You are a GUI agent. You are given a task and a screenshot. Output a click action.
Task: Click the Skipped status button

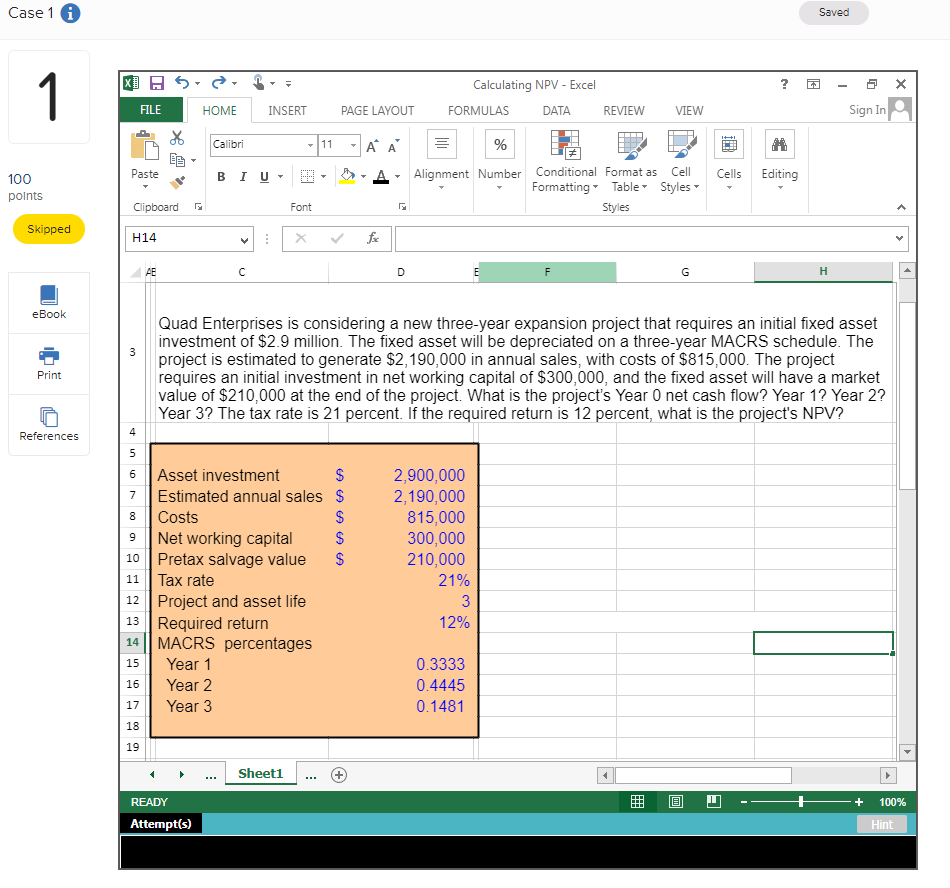(x=49, y=229)
